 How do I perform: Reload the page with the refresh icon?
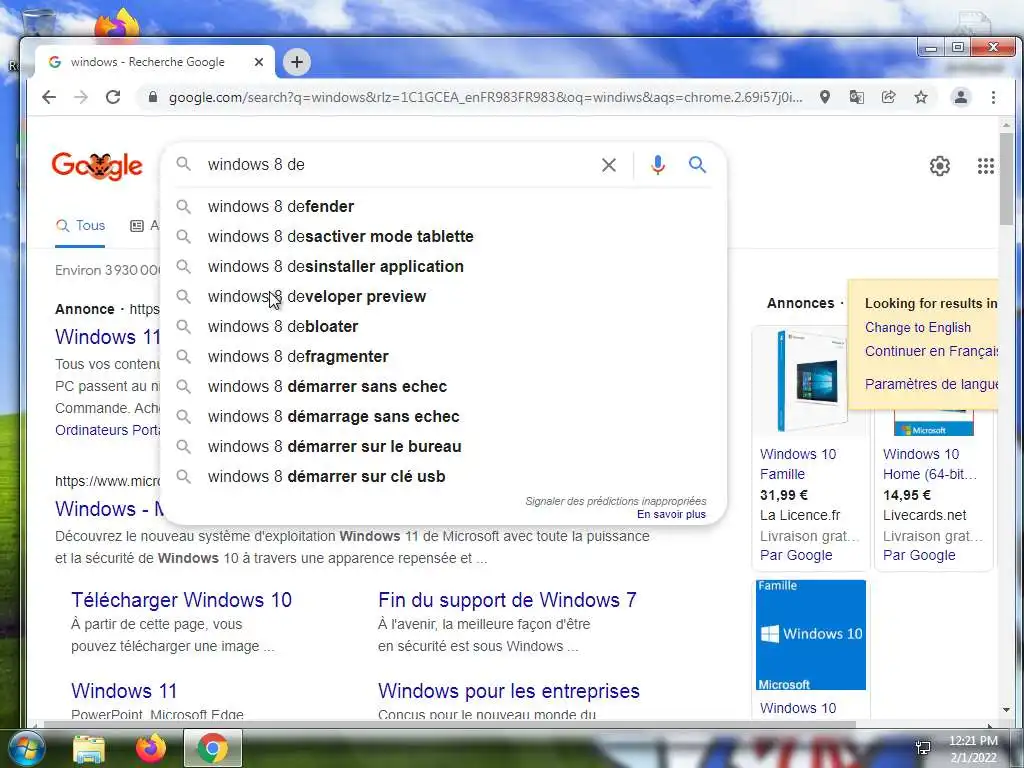[113, 97]
